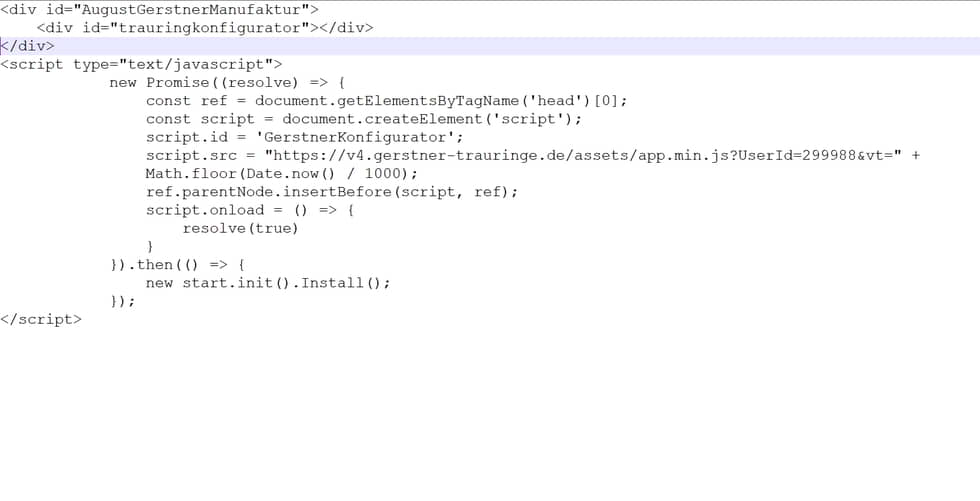
Task: Click the "text/javascript" type attribute value
Action: click(196, 64)
